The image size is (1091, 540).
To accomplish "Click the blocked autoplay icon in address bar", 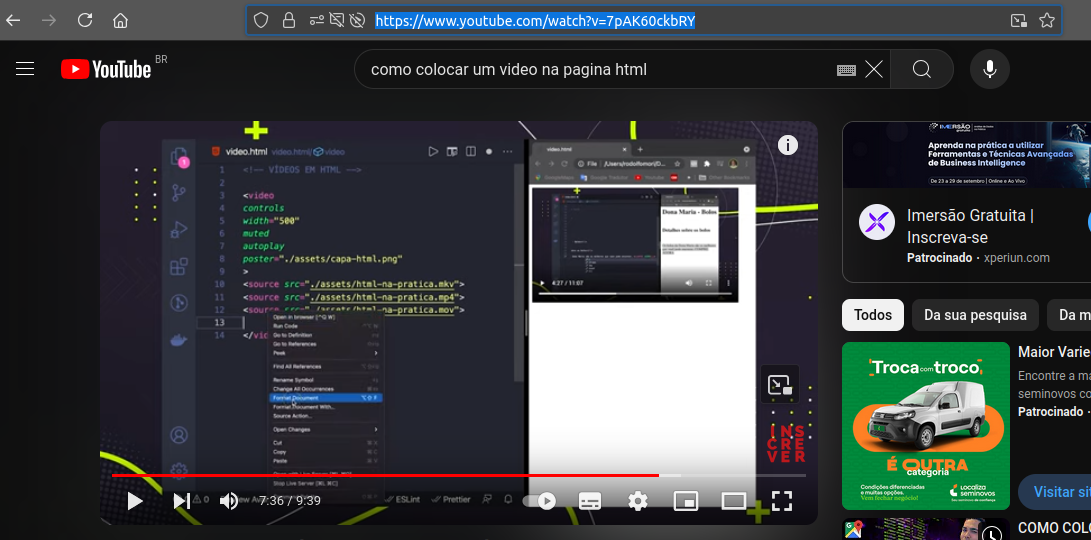I will pyautogui.click(x=358, y=21).
